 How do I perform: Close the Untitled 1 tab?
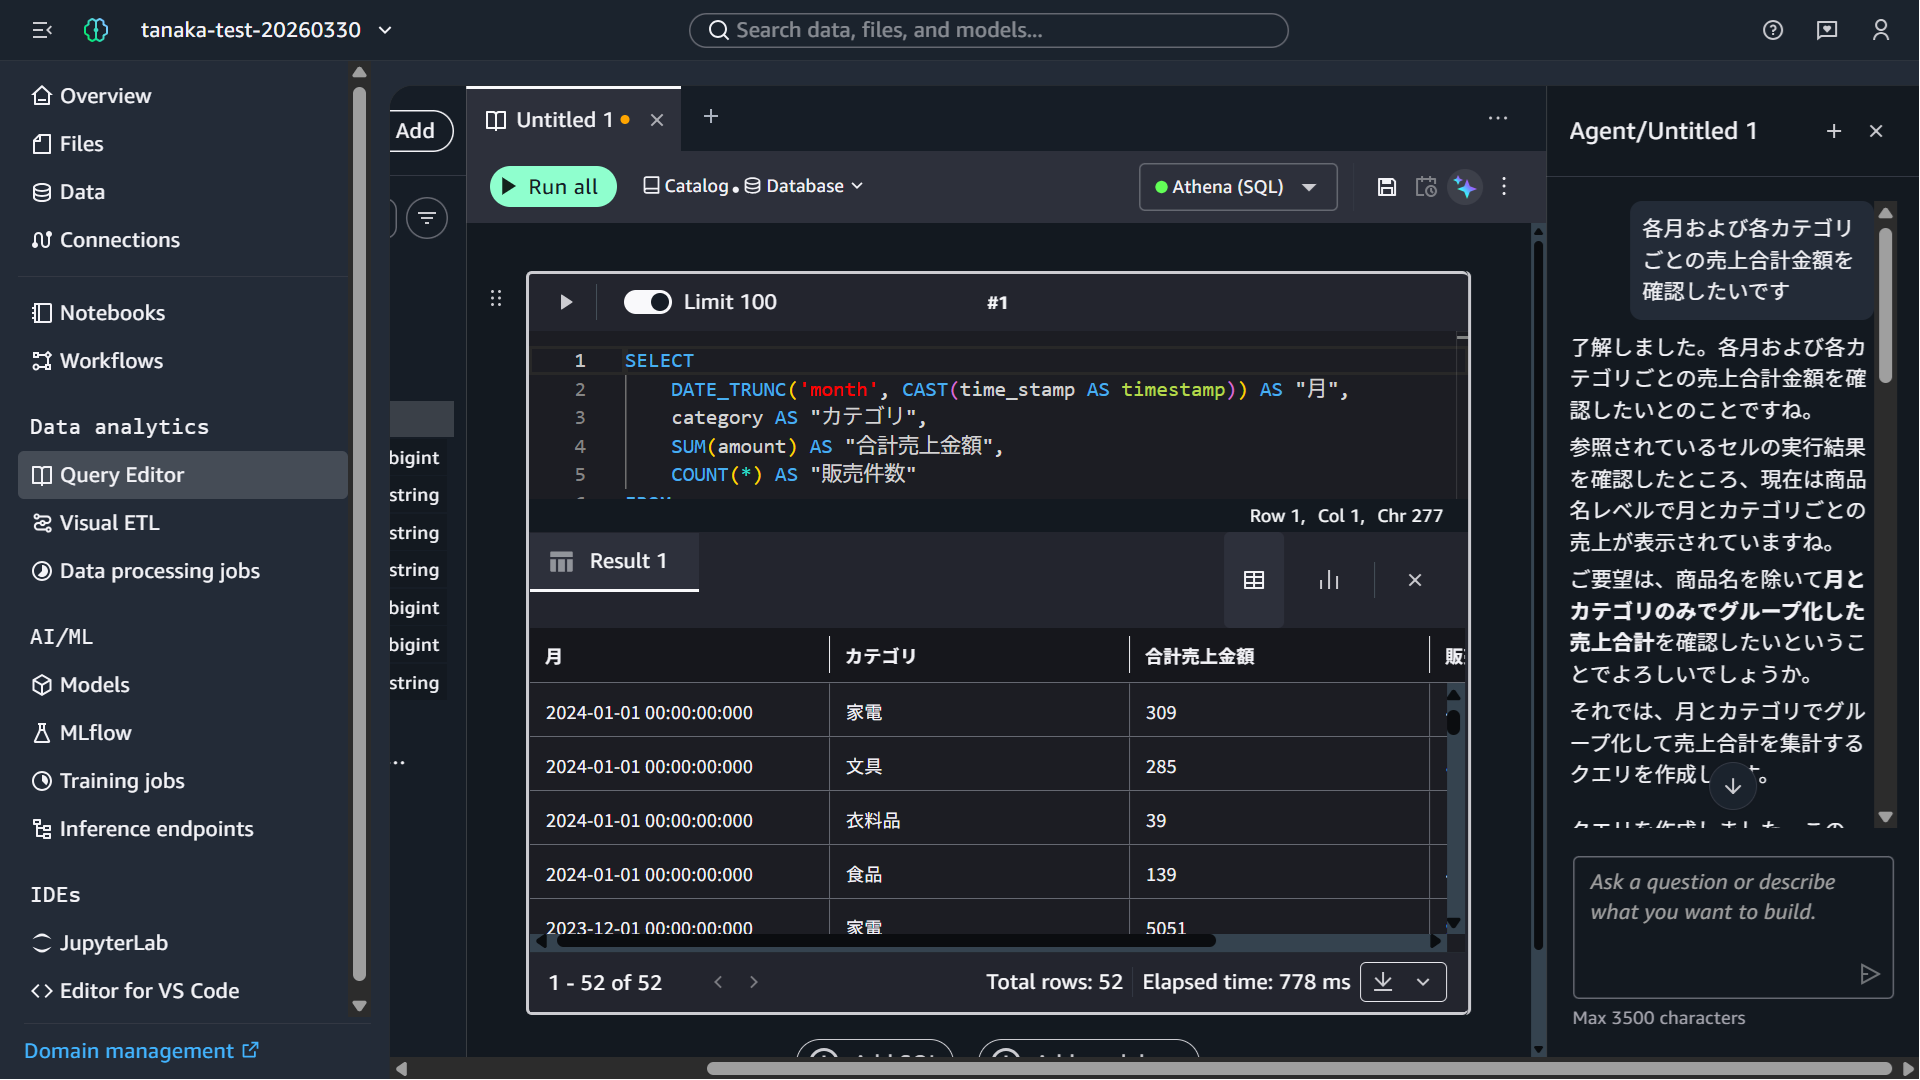(657, 120)
